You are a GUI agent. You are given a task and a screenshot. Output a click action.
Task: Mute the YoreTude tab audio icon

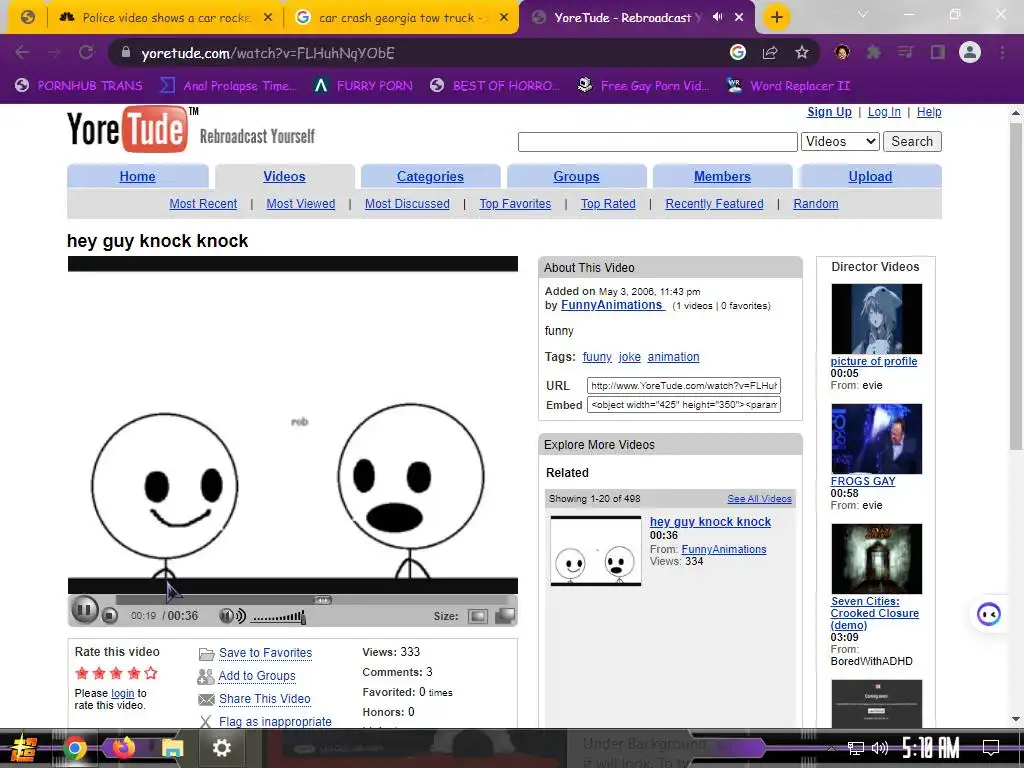pos(717,17)
